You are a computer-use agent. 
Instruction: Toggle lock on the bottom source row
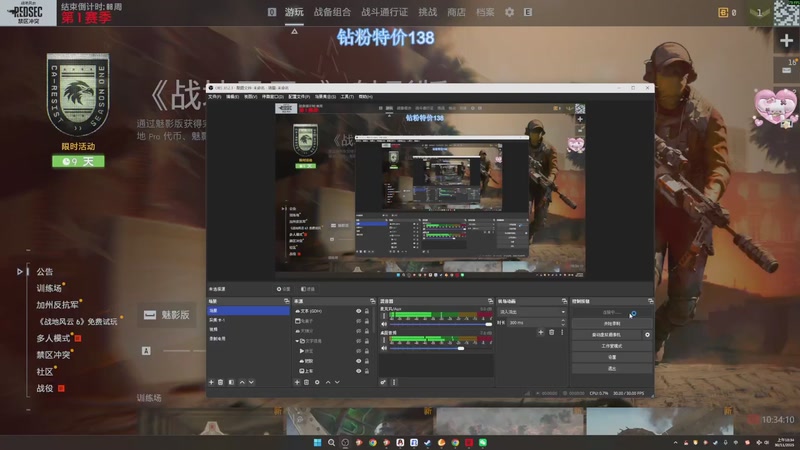pos(366,371)
